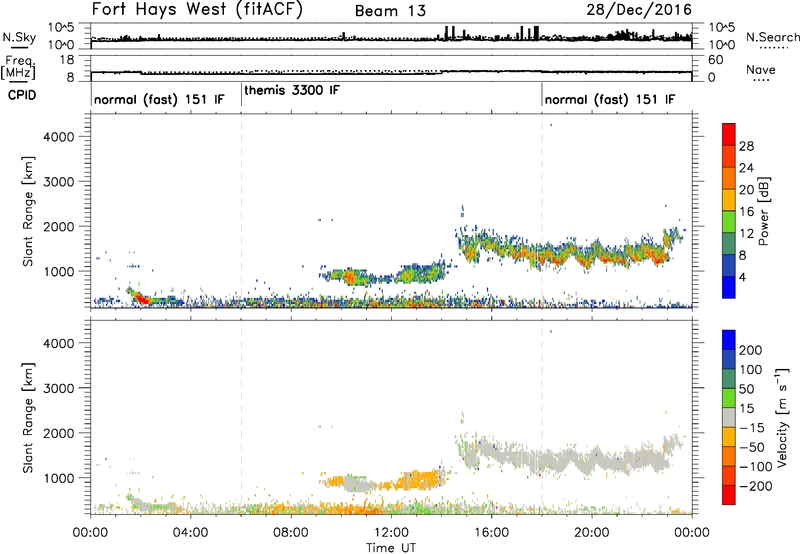
Task: Click the "16:00" time tick label
Action: 491,533
